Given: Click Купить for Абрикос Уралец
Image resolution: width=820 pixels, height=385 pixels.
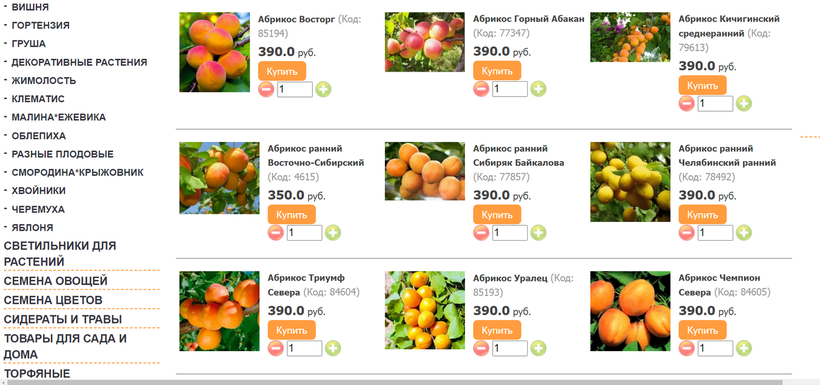Looking at the screenshot, I should (497, 330).
